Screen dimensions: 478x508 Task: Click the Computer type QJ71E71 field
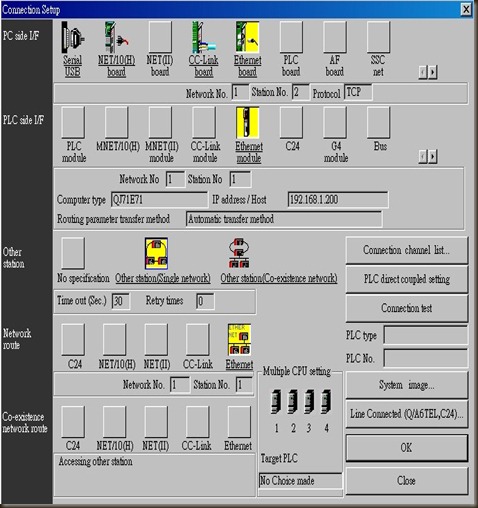159,200
